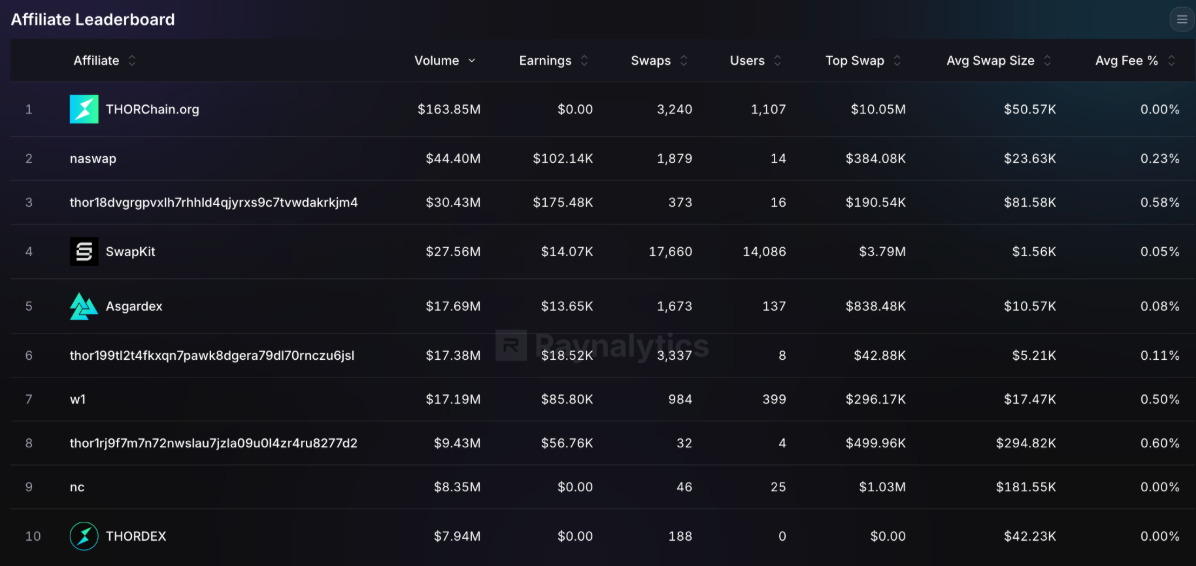The height and width of the screenshot is (566, 1196).
Task: Click the $181.55K avg swap size cell
Action: pyautogui.click(x=1027, y=487)
